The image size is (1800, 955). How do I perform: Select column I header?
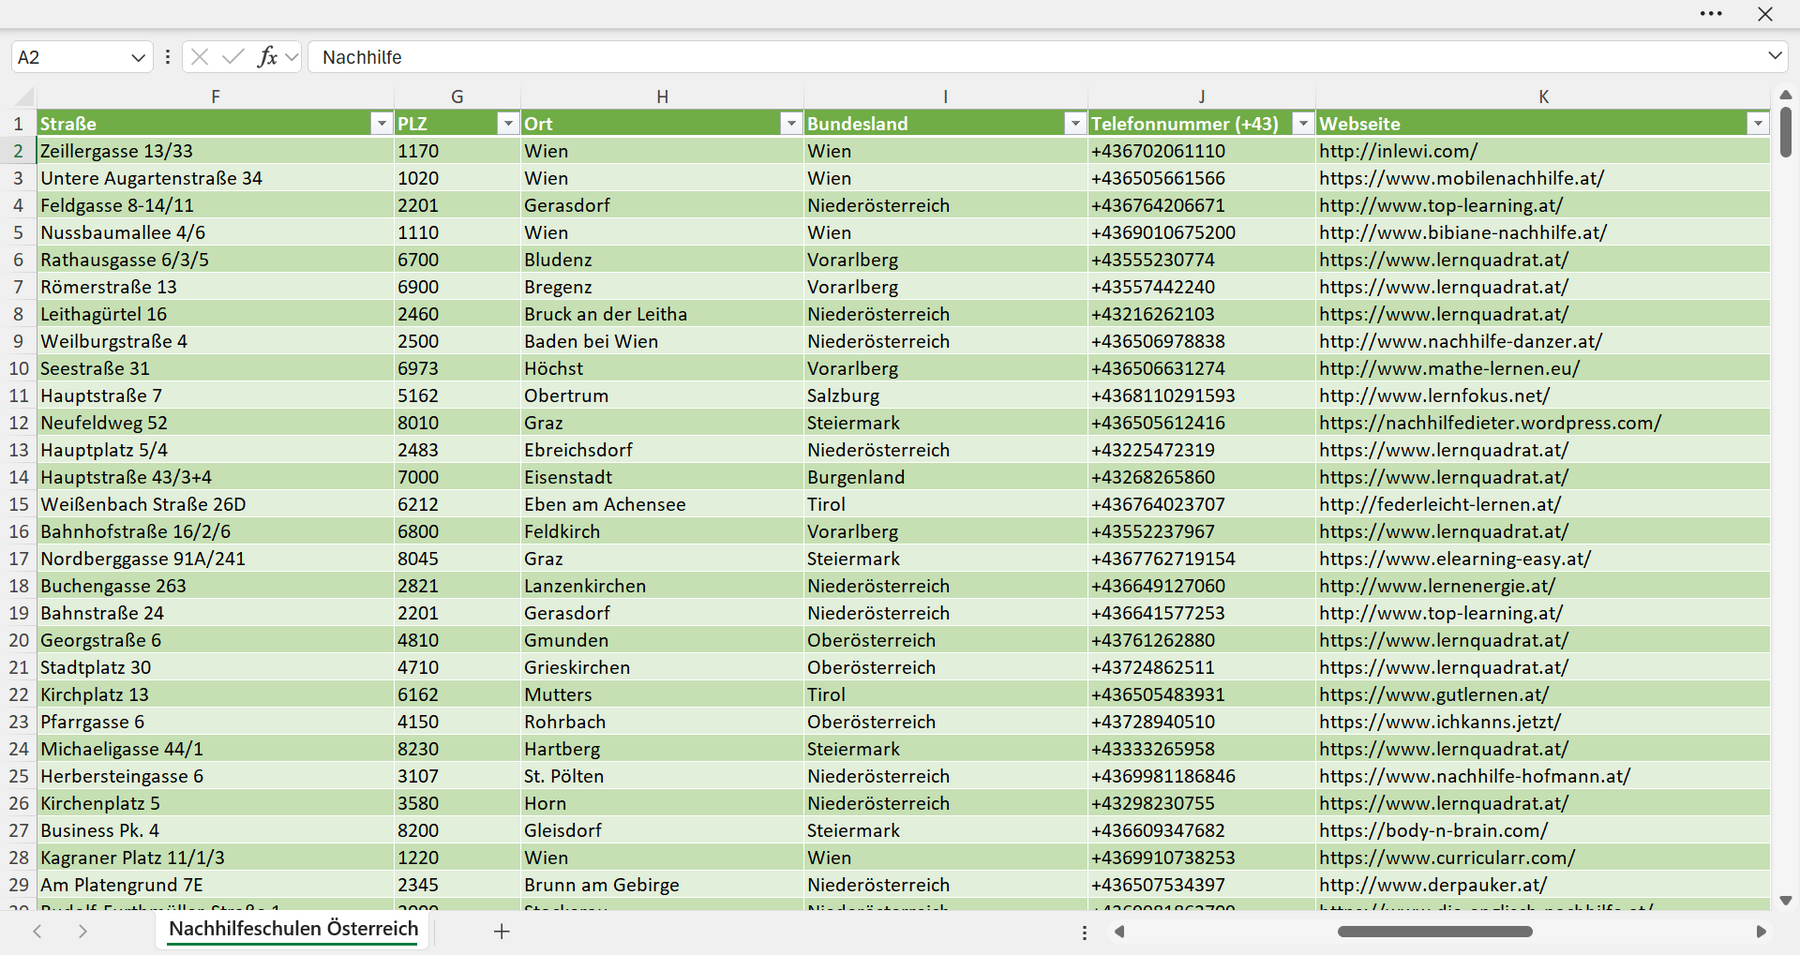point(945,97)
